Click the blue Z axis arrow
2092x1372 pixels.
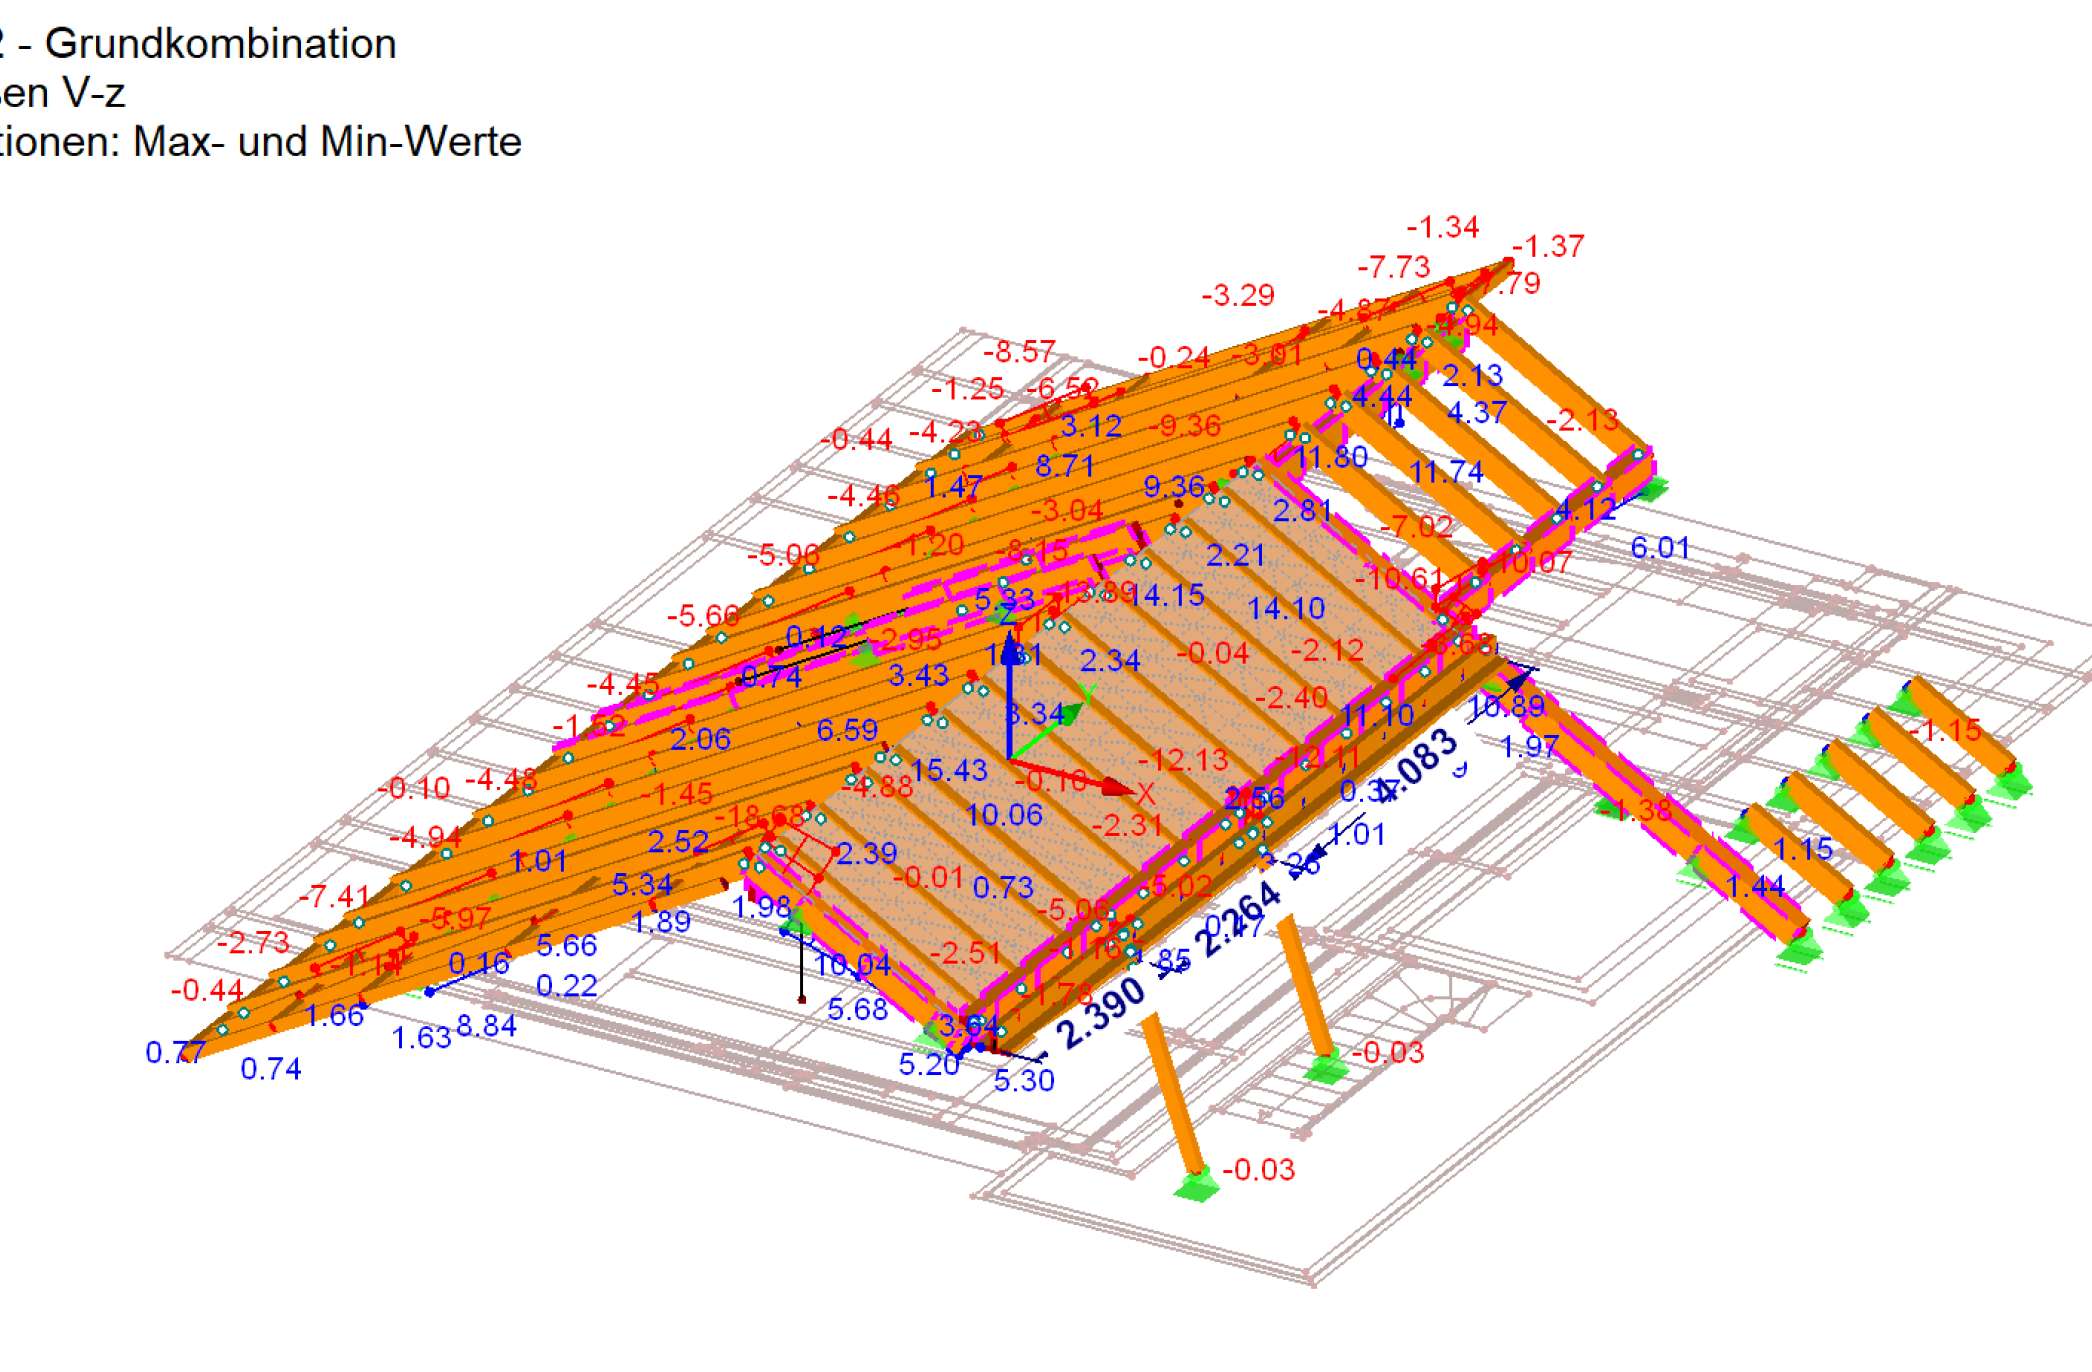click(x=1009, y=690)
